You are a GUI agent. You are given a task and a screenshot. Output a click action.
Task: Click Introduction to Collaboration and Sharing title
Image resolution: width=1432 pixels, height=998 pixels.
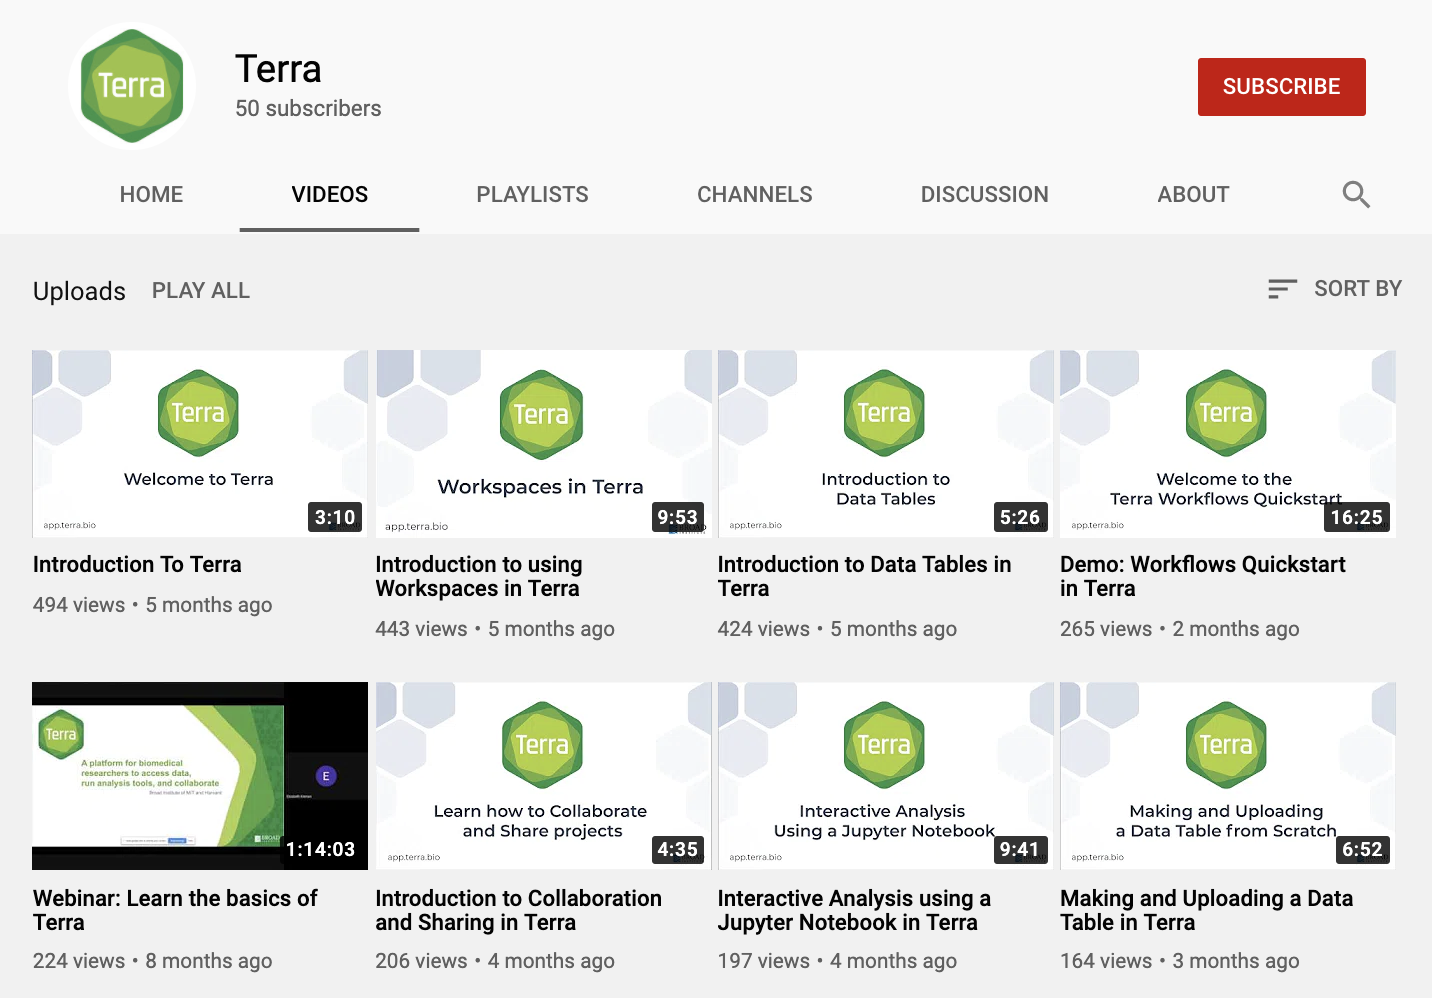[x=518, y=910]
